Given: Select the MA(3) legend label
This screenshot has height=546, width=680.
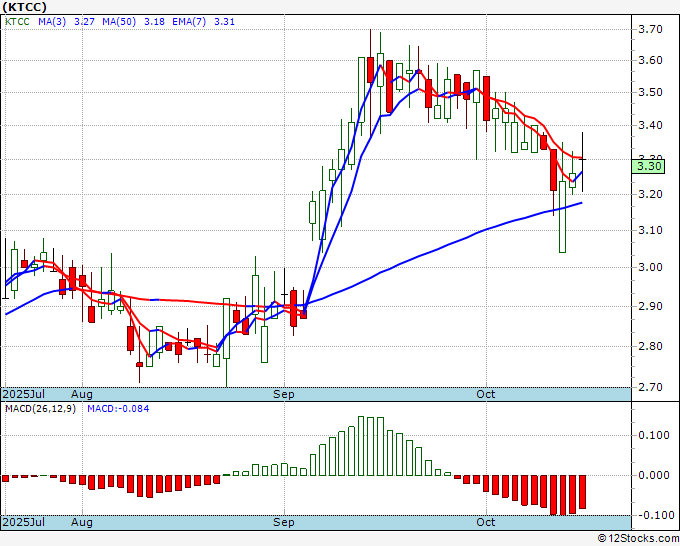Looking at the screenshot, I should point(52,22).
